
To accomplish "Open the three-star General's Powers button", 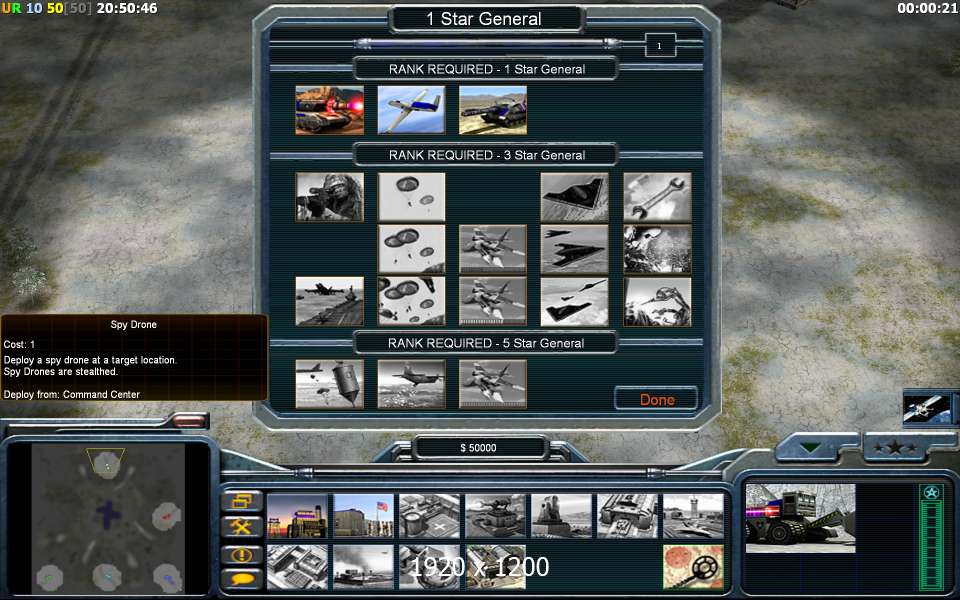I will click(894, 448).
